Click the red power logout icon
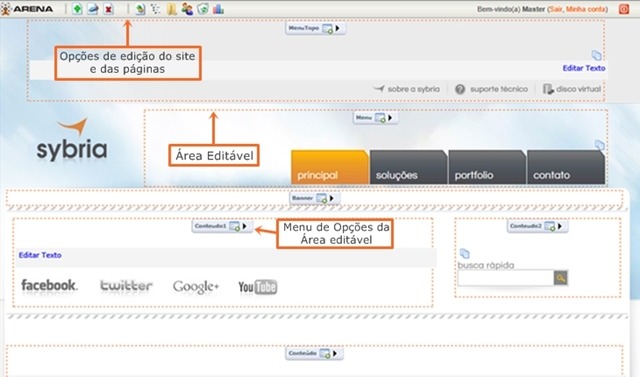Viewport: 640px width, 377px height. tap(624, 9)
